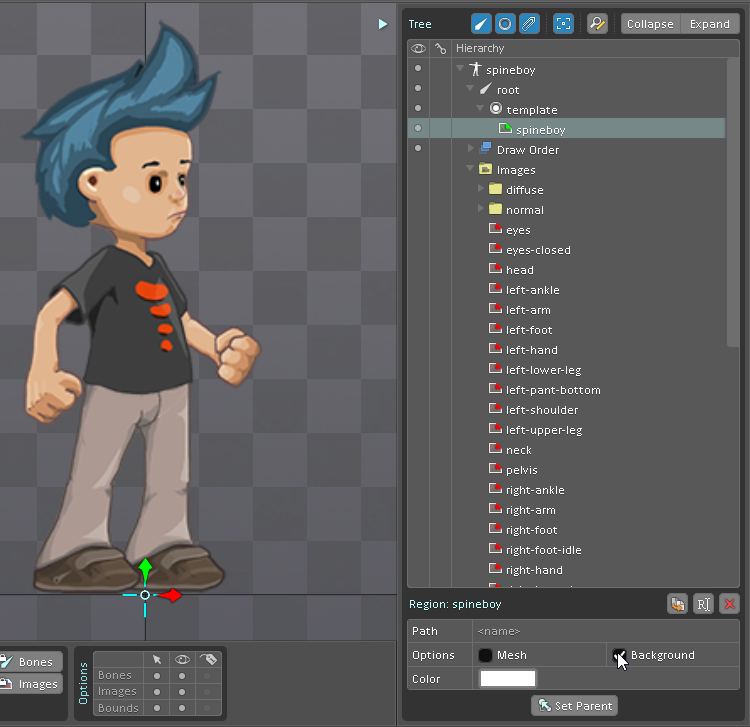The height and width of the screenshot is (727, 750).
Task: Toggle Images visible dot in Options grid
Action: (x=182, y=692)
